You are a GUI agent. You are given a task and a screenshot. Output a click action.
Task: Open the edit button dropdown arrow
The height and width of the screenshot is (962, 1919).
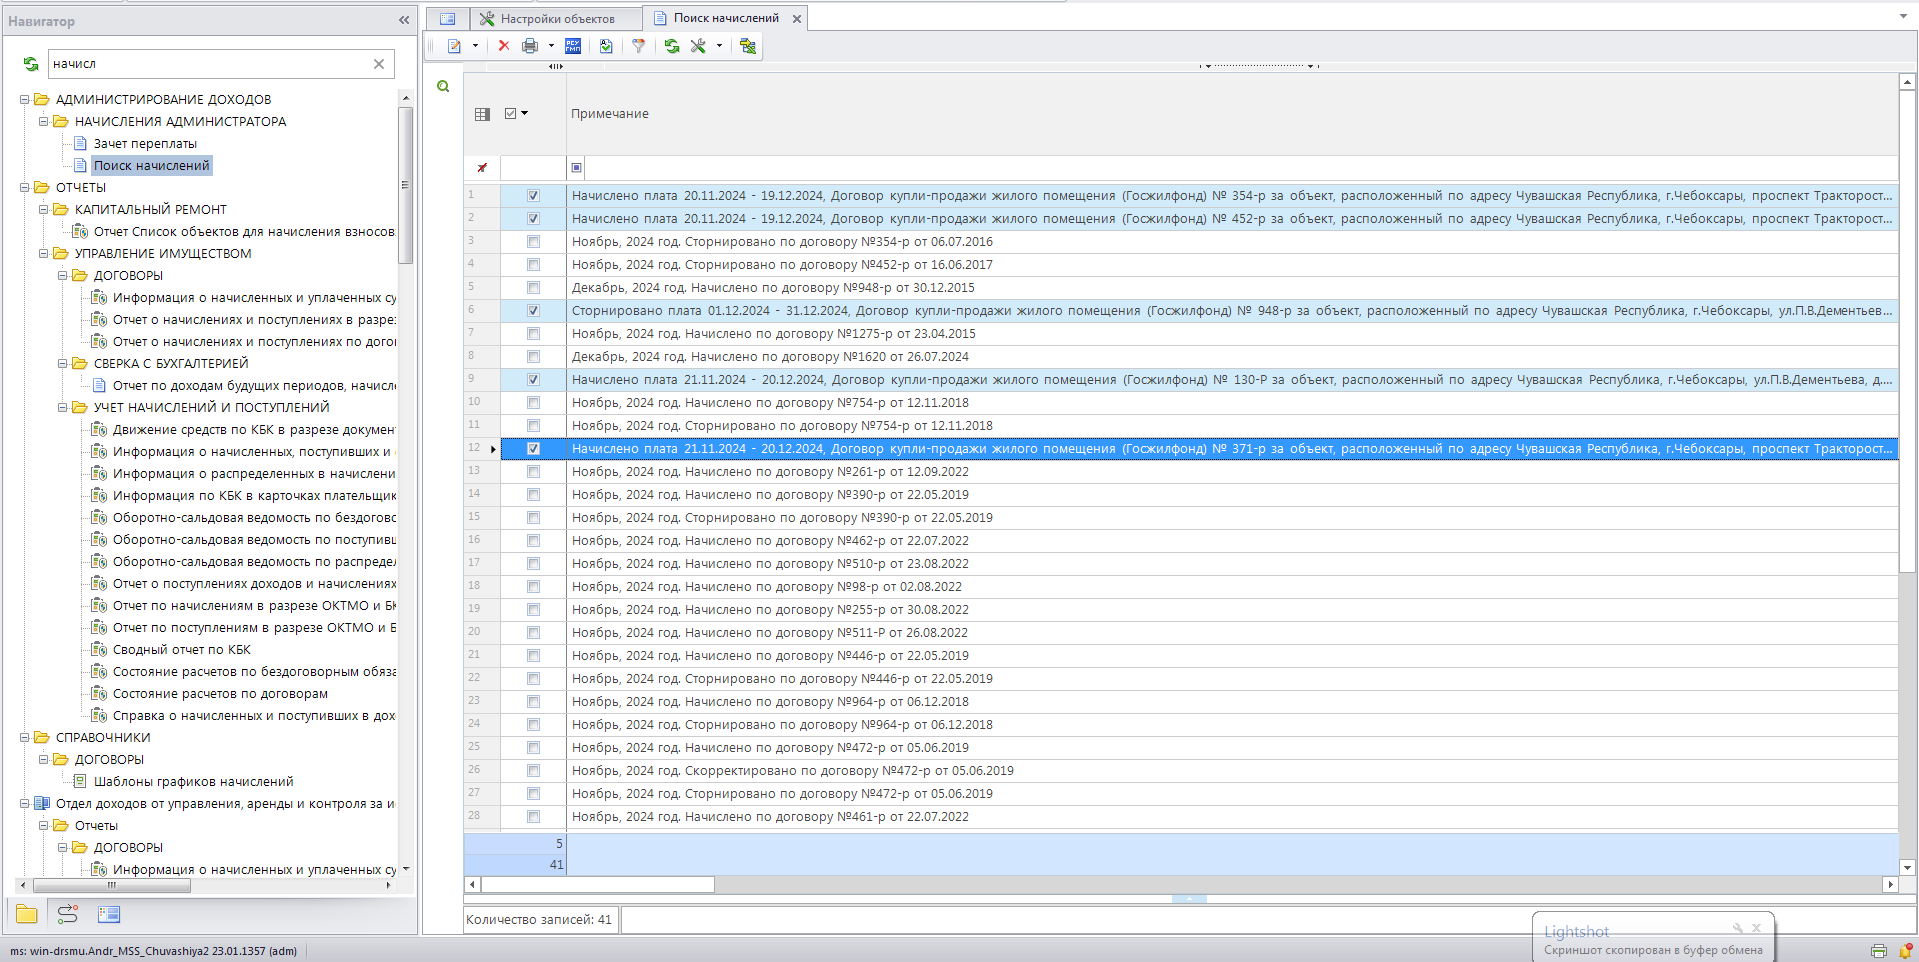(475, 46)
